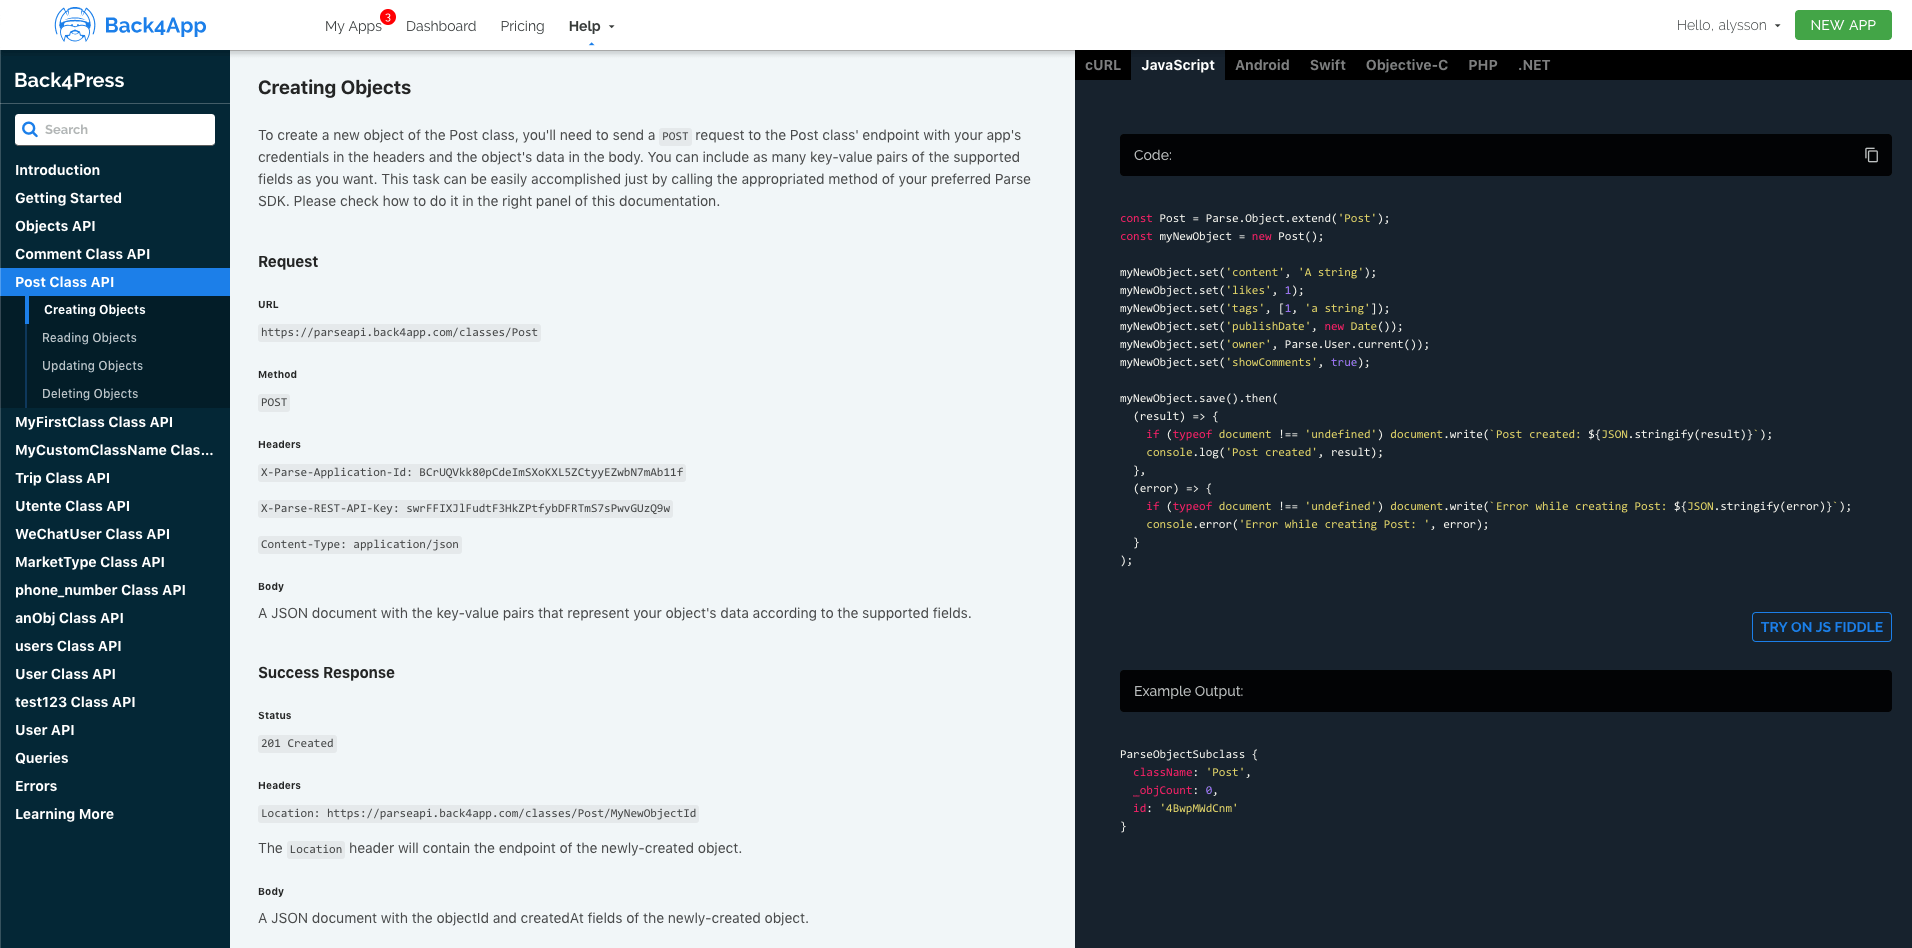
Task: Expand MyFirstClass Class API
Action: tap(115, 422)
